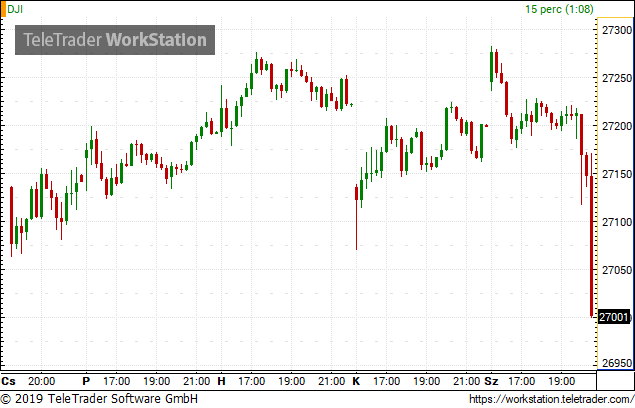Click the DJI symbol label
The width and height of the screenshot is (635, 408).
tap(15, 9)
